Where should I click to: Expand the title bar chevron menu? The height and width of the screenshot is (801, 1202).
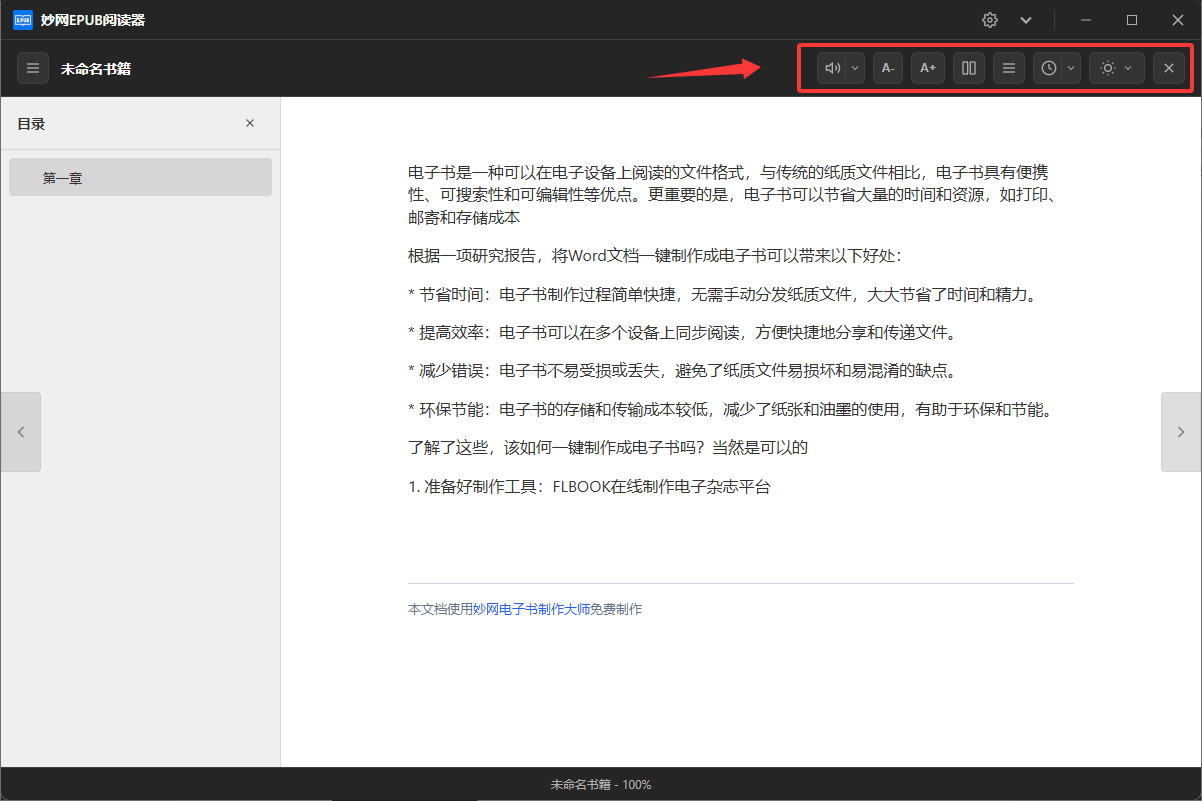click(1026, 20)
